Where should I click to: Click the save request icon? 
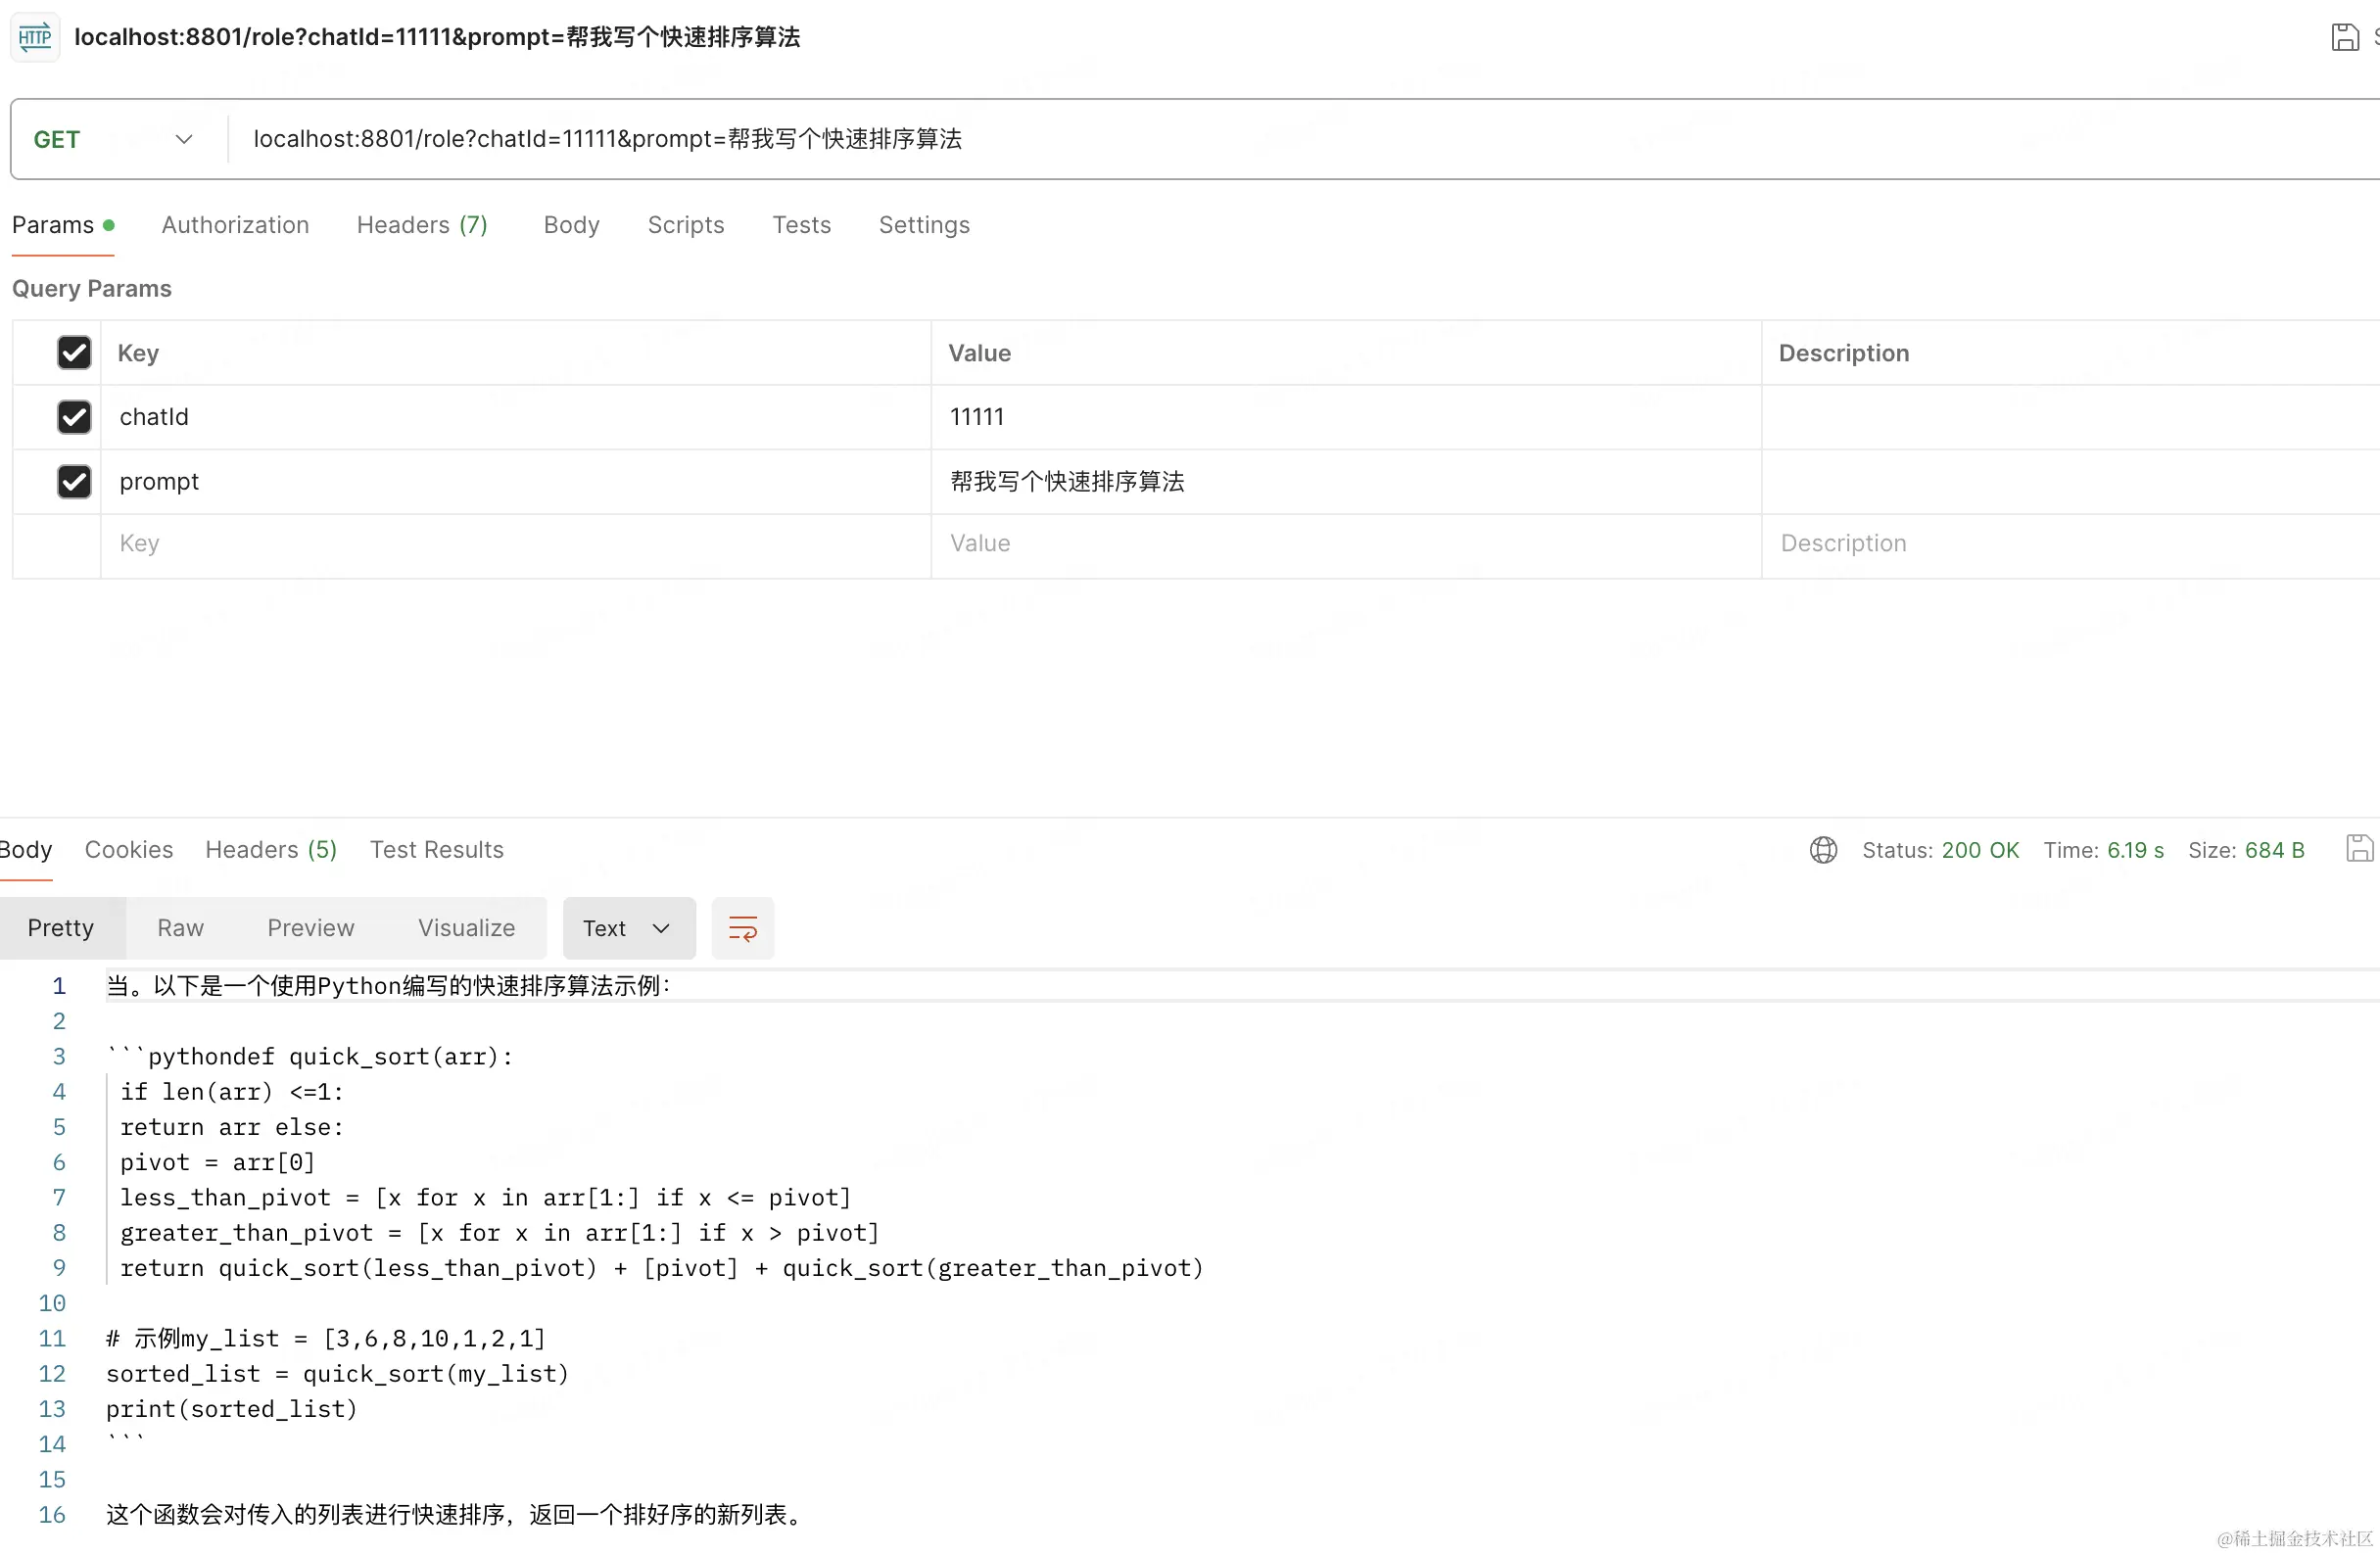(x=2344, y=38)
